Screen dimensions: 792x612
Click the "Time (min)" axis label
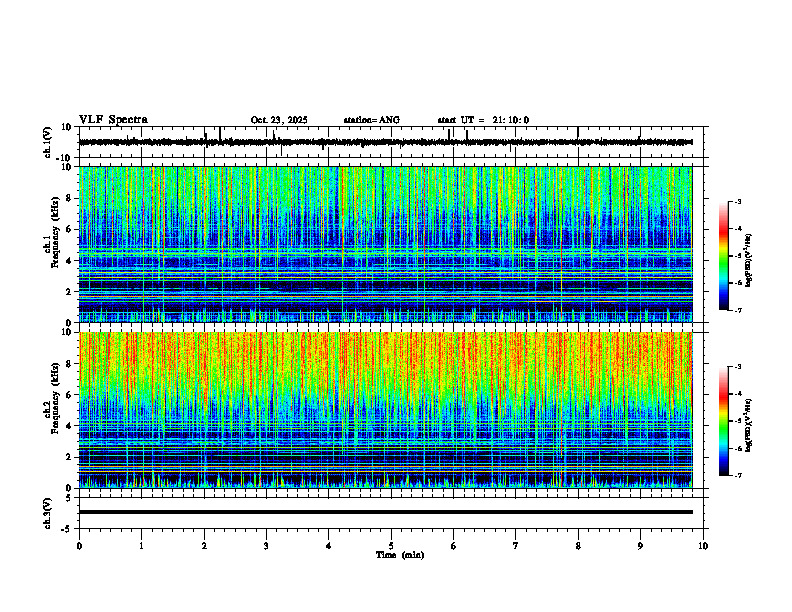point(400,555)
